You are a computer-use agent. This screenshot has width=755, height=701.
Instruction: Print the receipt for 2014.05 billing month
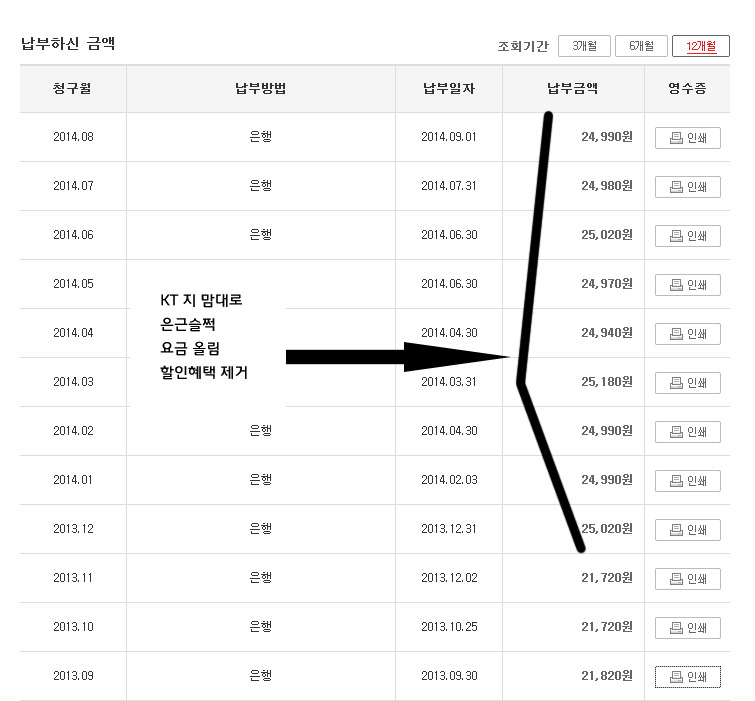(687, 285)
